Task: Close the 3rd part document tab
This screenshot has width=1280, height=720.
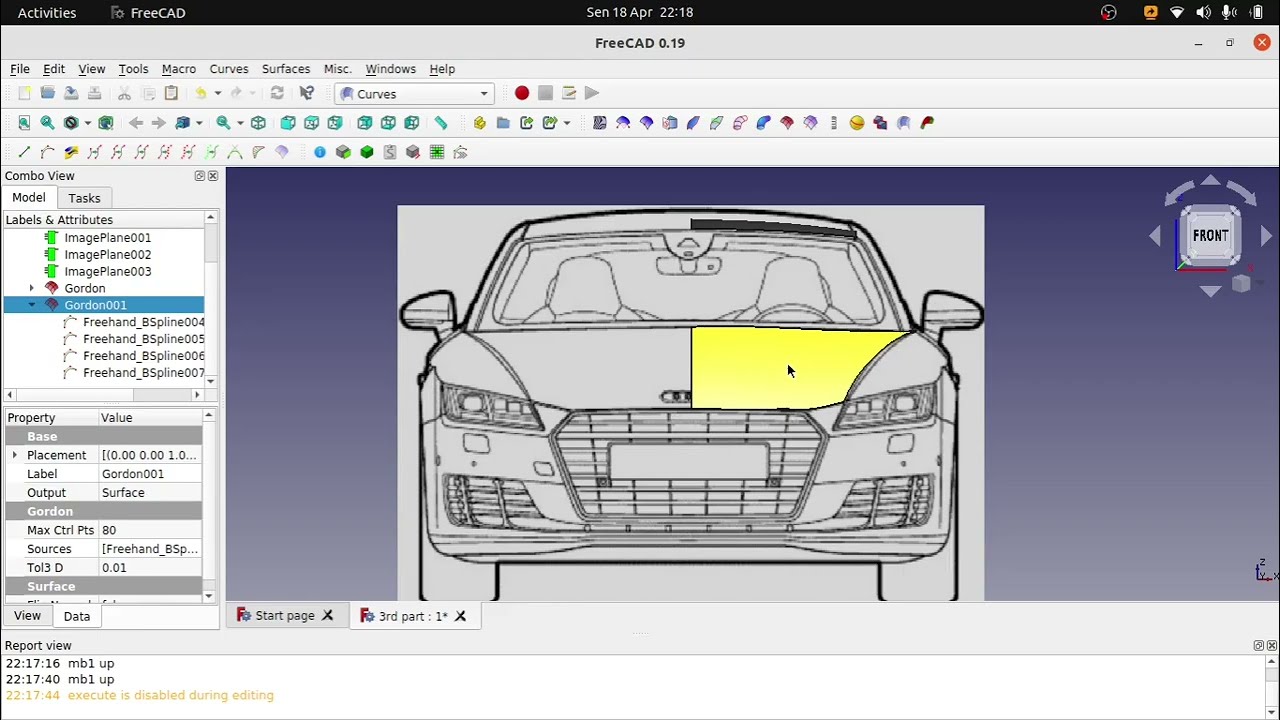Action: point(460,616)
